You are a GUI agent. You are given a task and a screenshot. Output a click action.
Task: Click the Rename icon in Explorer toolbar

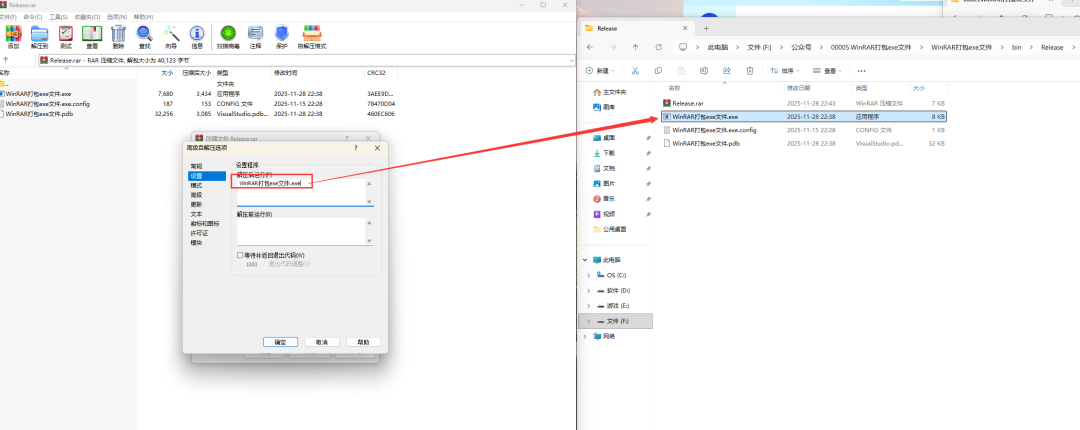point(704,70)
